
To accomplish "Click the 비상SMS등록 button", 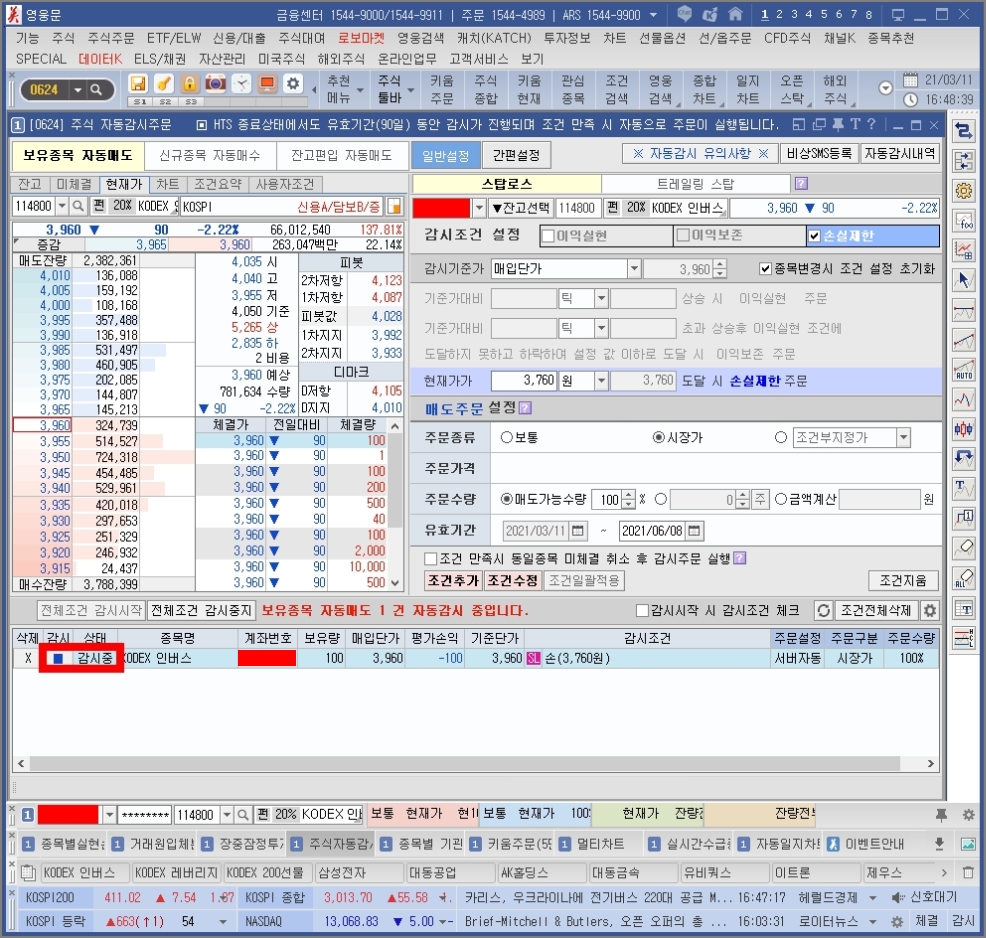I will click(819, 153).
